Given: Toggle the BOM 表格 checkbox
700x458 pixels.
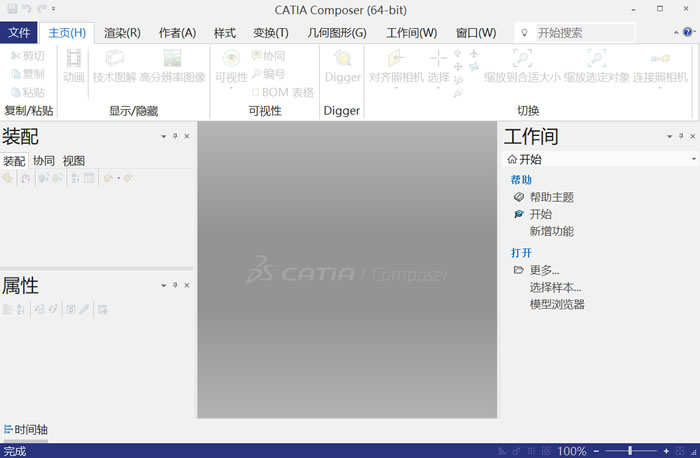Looking at the screenshot, I should (255, 93).
